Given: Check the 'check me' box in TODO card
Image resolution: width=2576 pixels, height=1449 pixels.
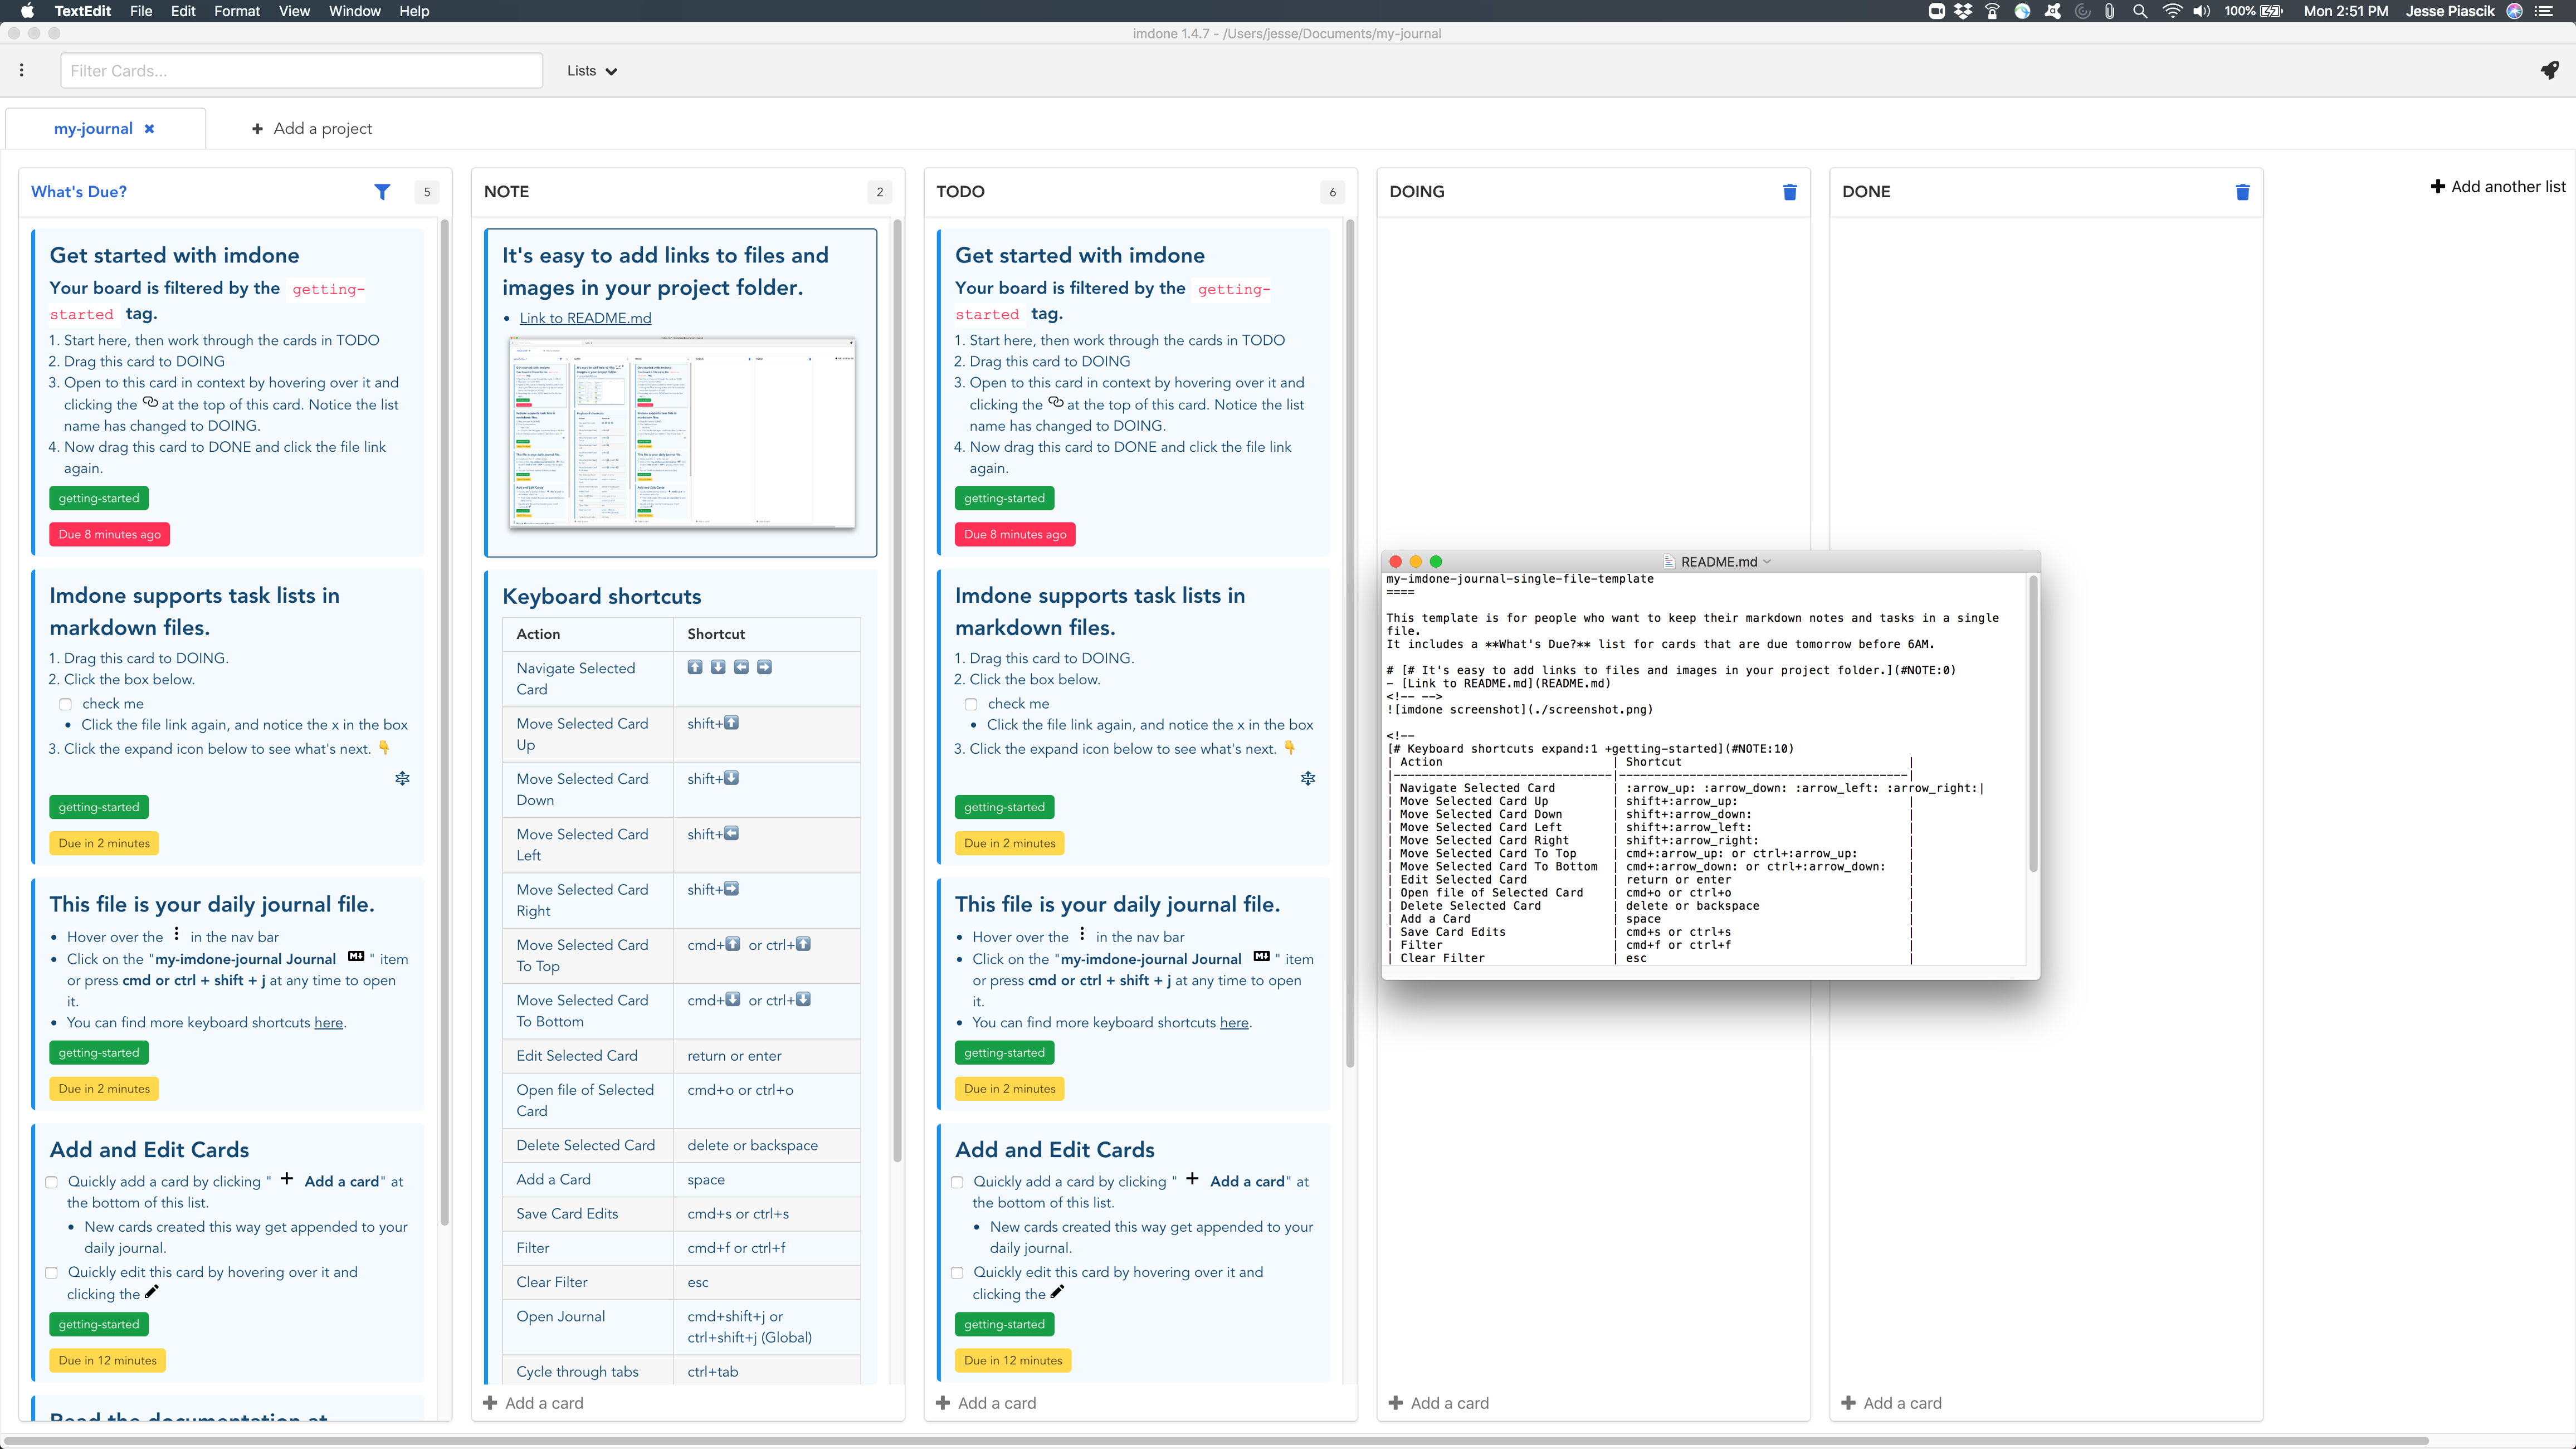Looking at the screenshot, I should coord(970,704).
